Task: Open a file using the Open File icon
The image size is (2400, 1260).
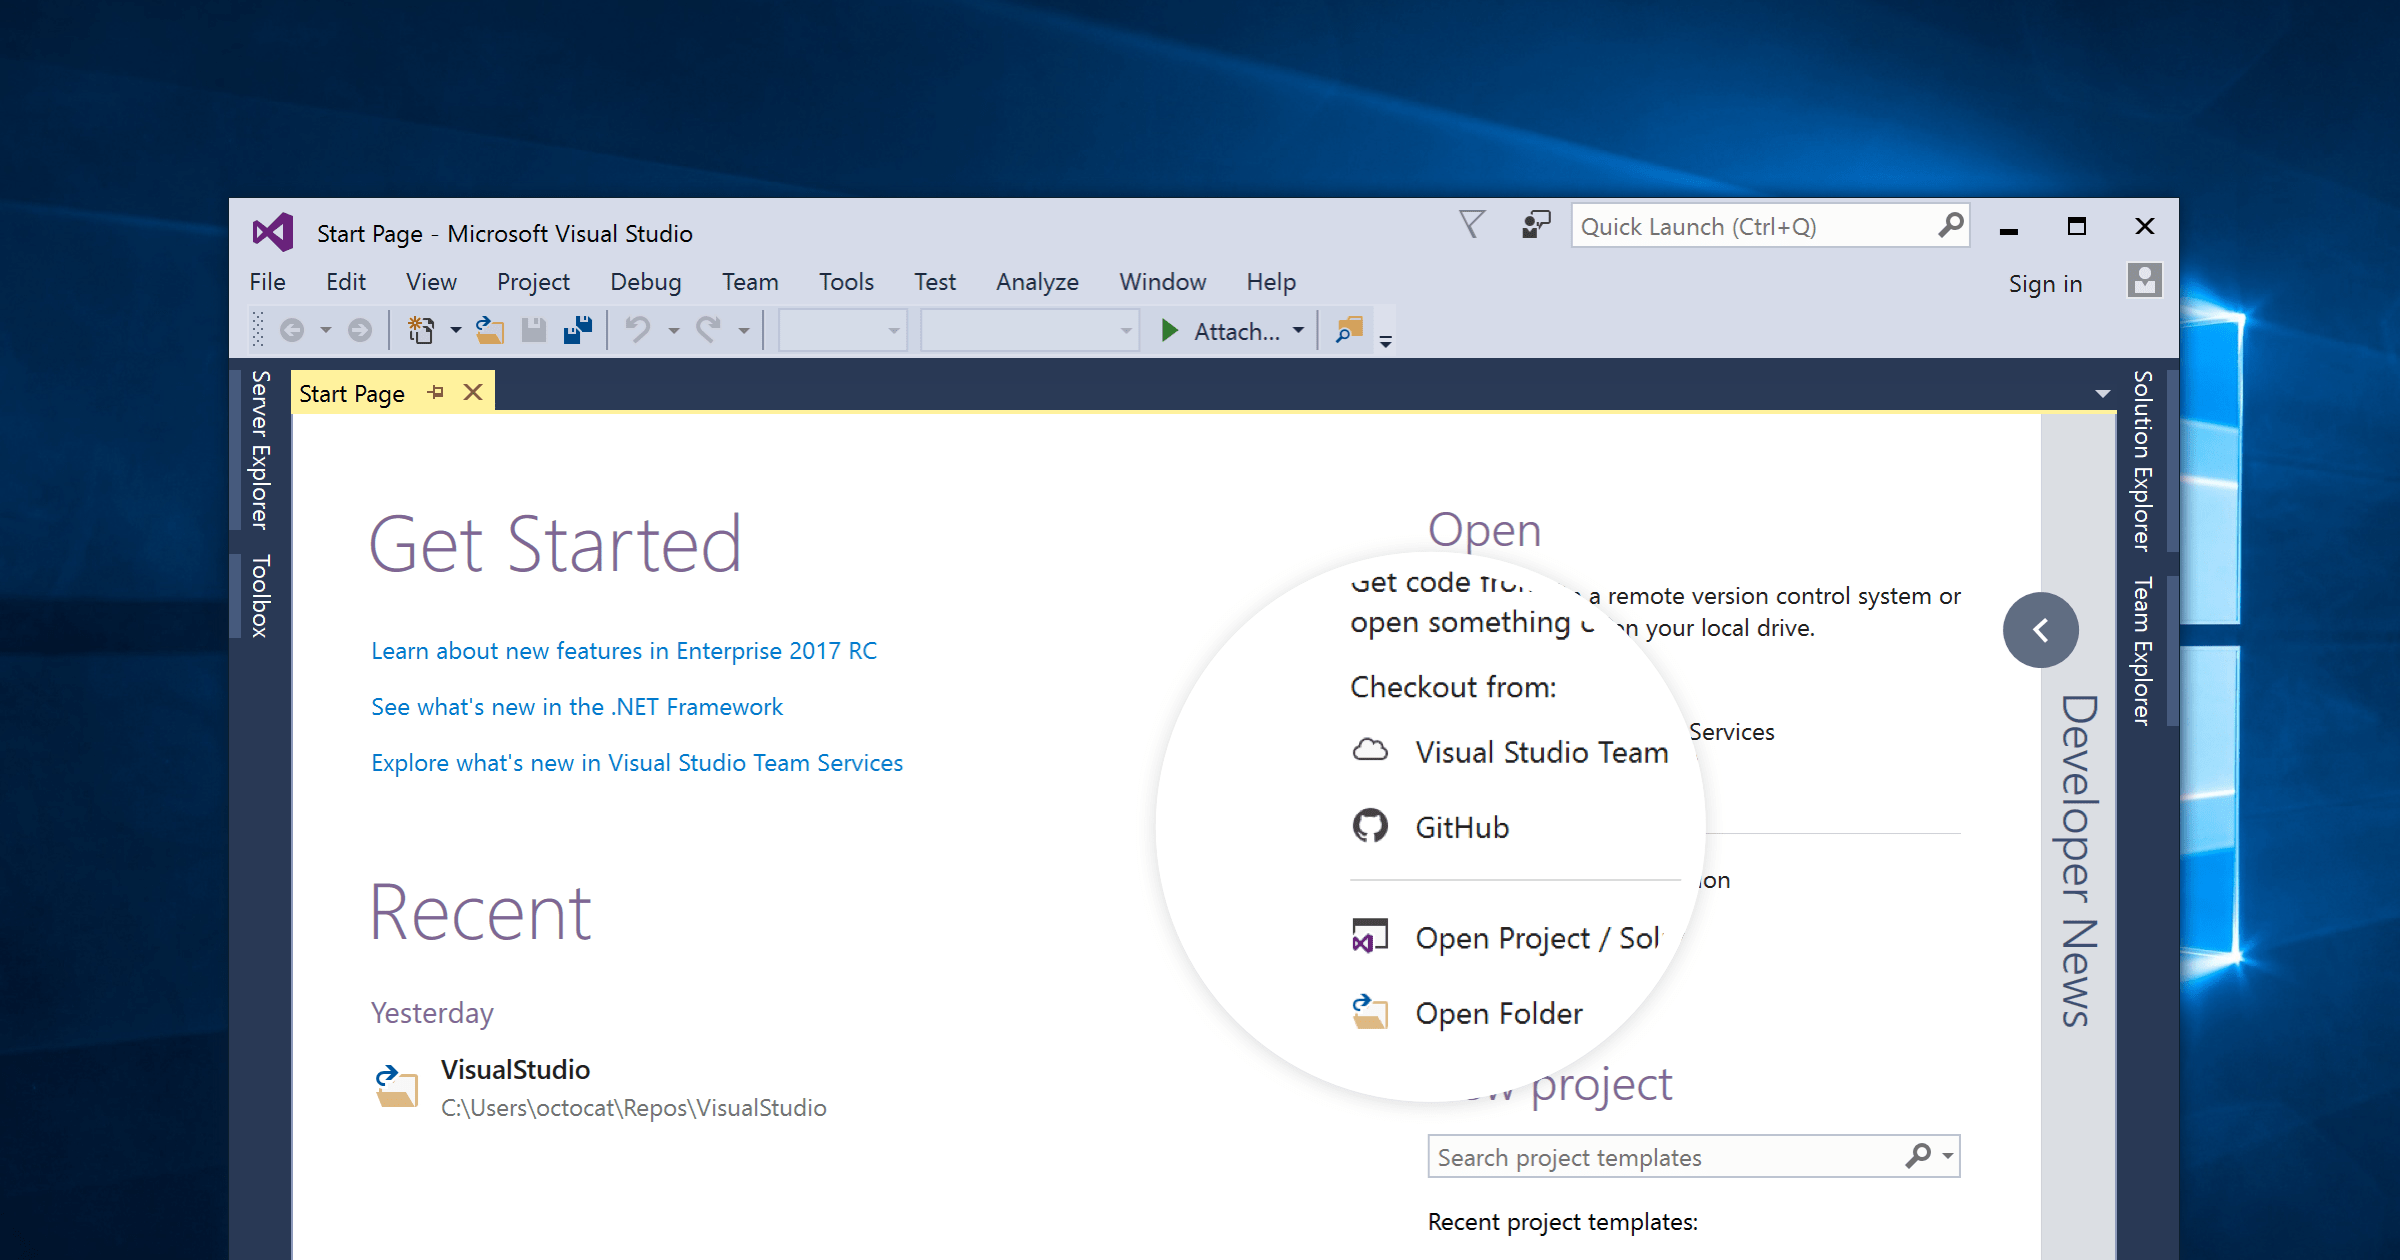Action: (488, 329)
